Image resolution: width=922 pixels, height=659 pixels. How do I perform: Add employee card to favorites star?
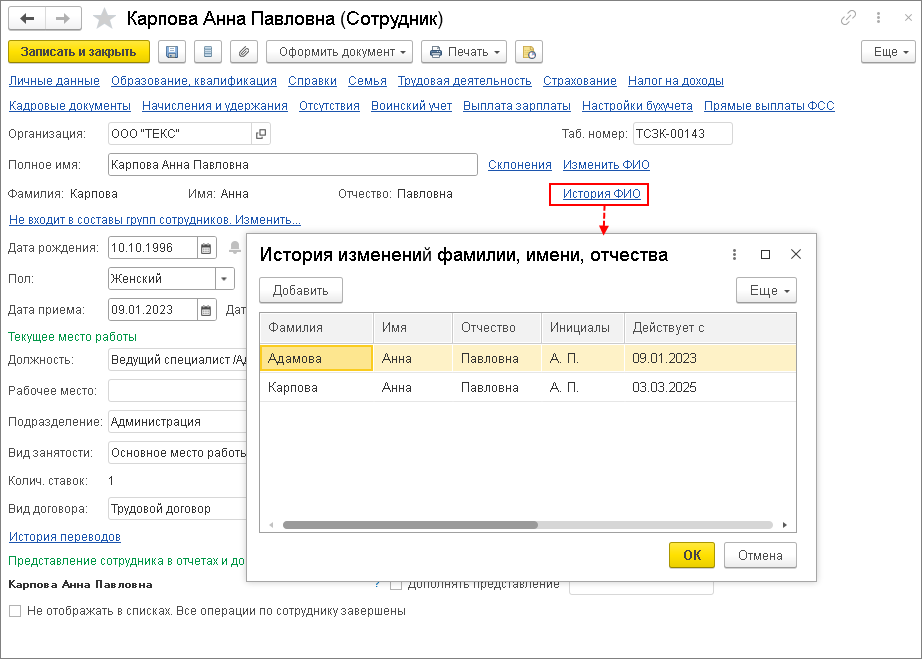coord(104,19)
